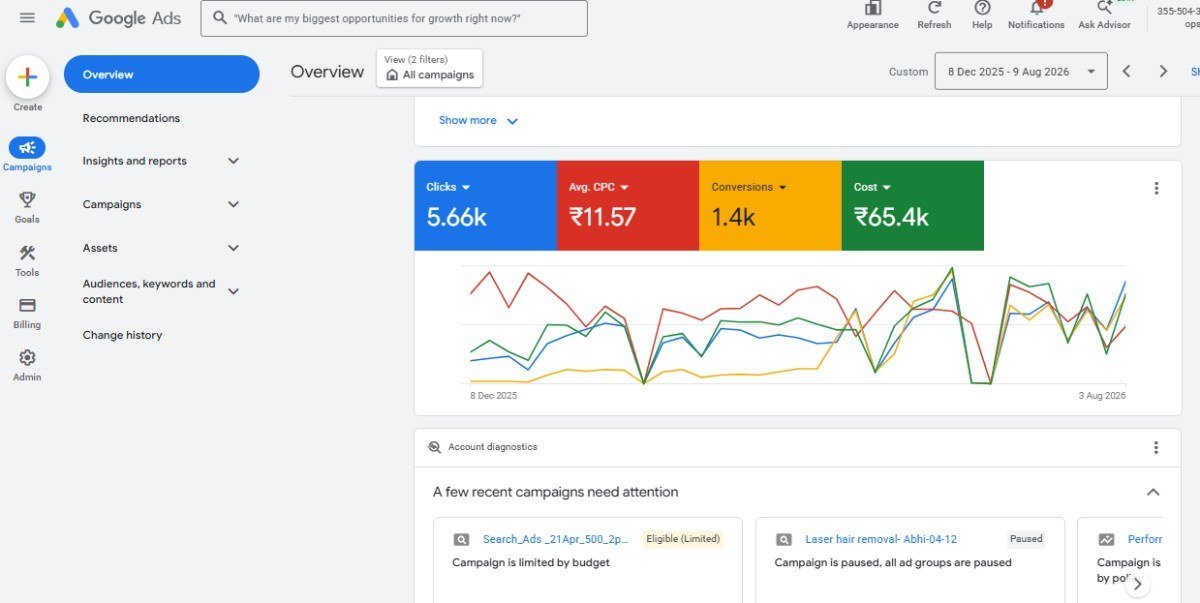Open the Search_Ads _21Apr_500 campaign link

pos(556,539)
